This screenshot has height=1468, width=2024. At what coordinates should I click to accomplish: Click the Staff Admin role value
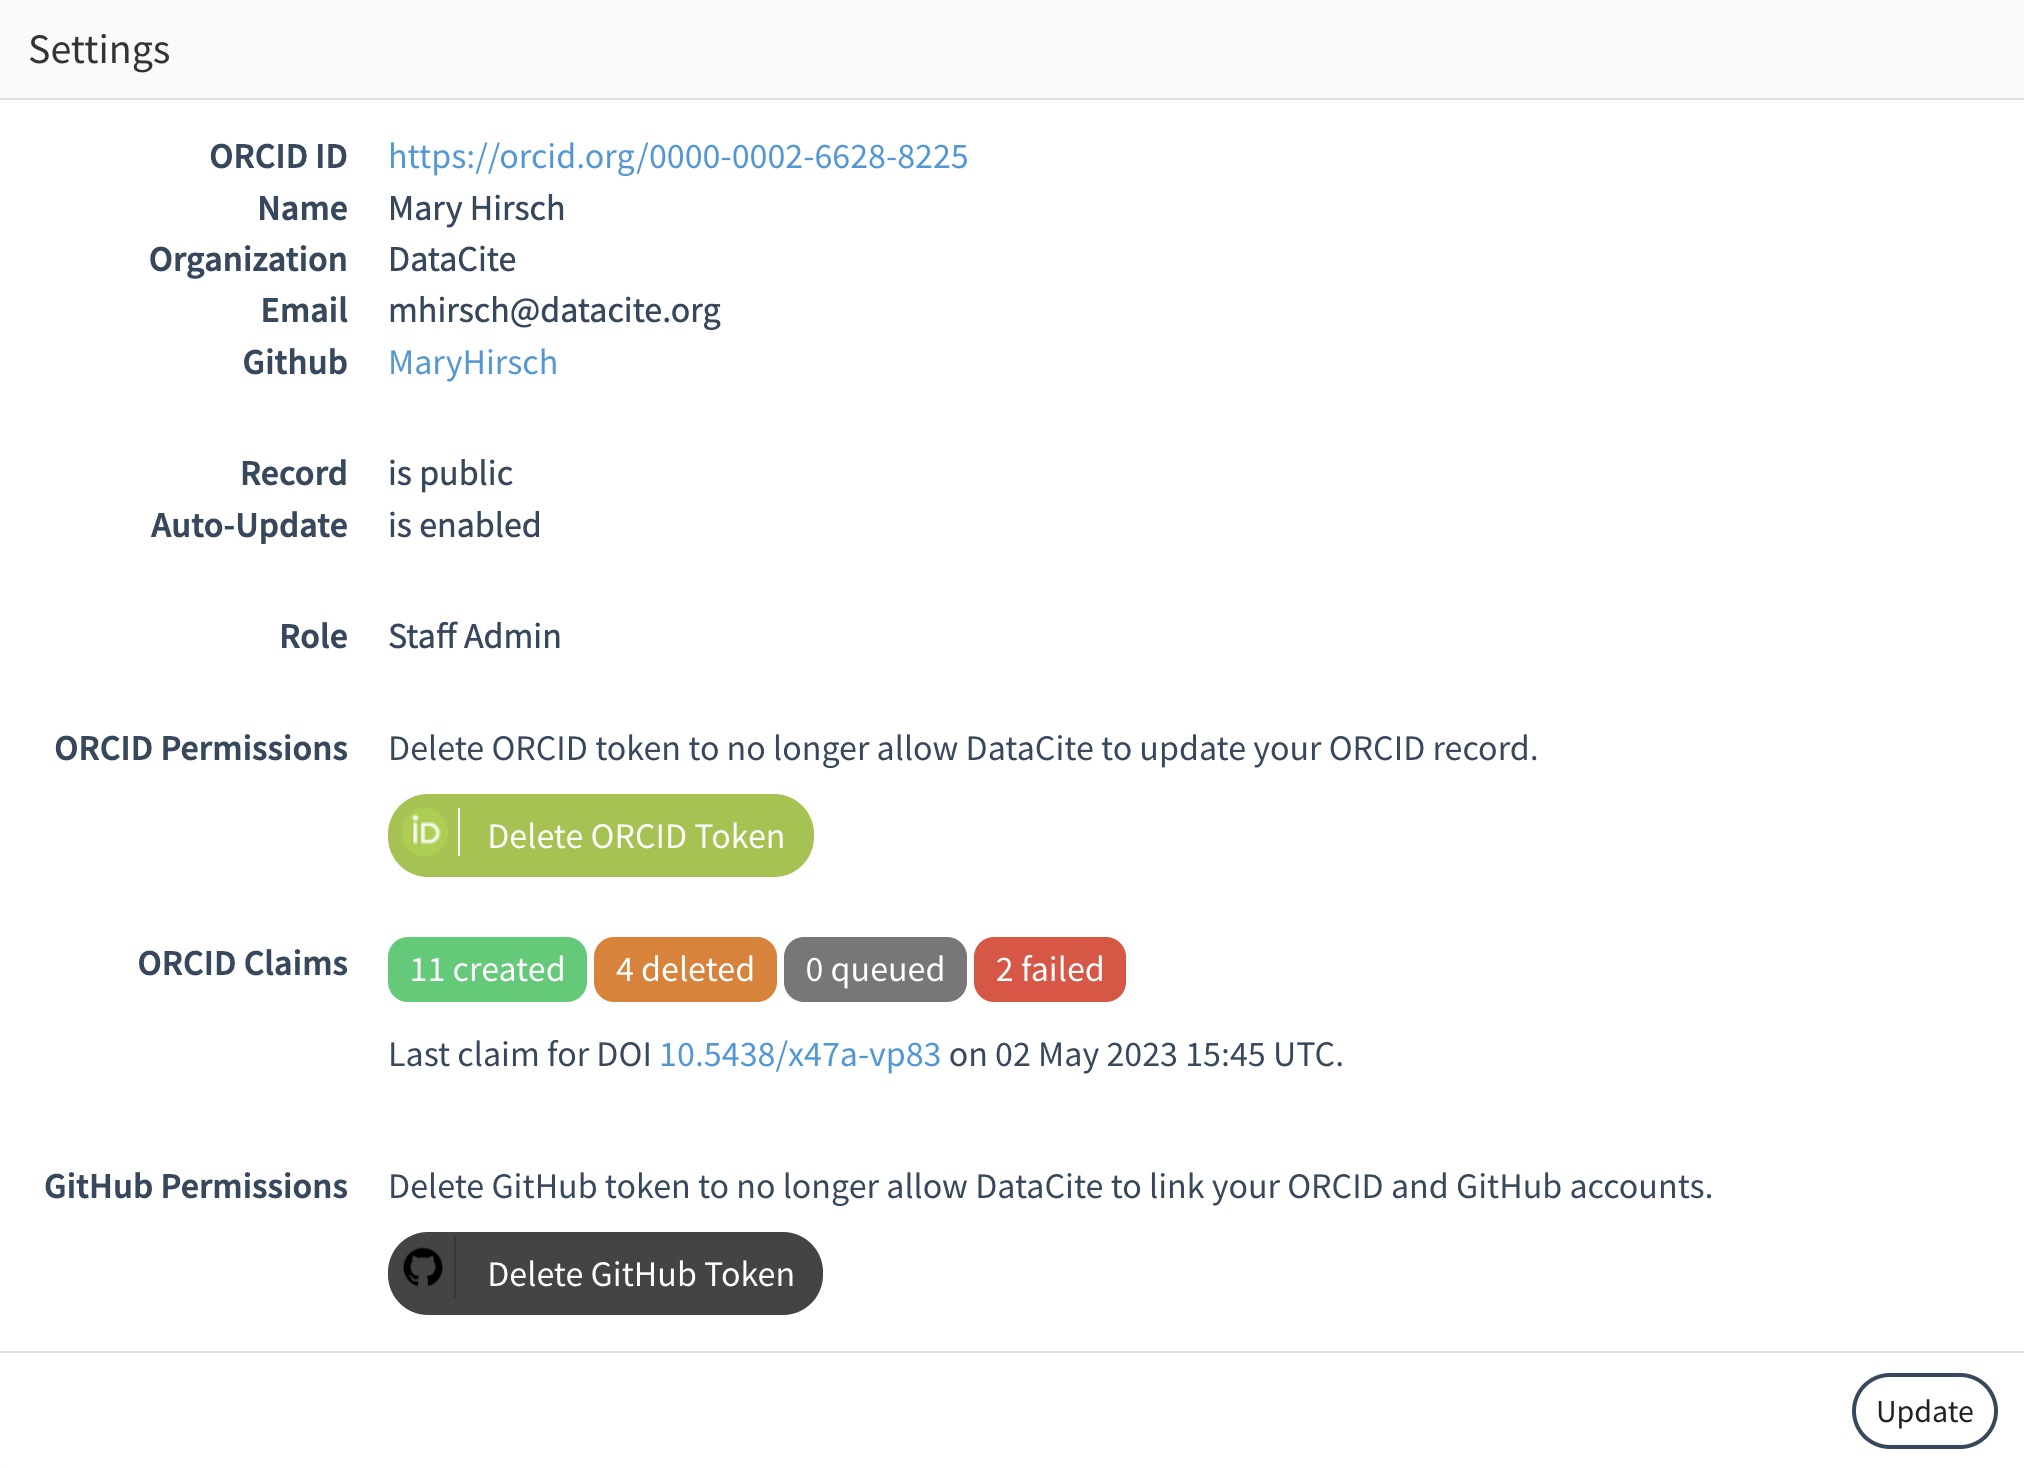click(474, 637)
